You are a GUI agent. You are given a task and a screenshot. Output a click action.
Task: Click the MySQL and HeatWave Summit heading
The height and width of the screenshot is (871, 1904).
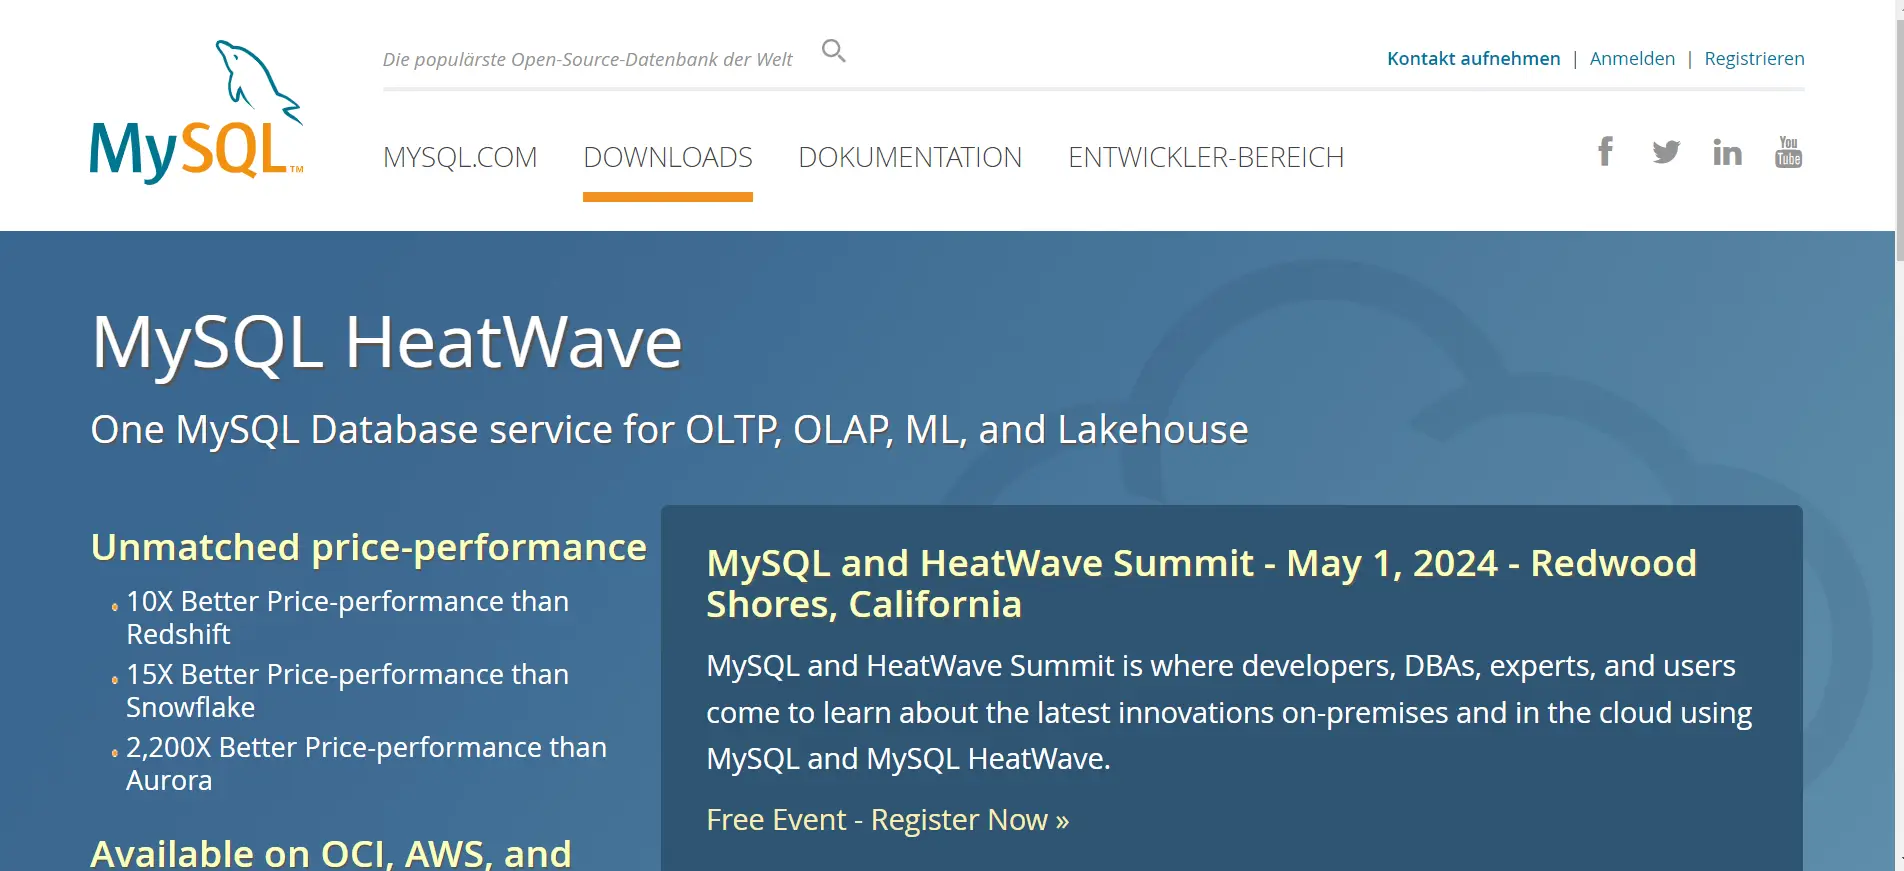(x=1201, y=584)
